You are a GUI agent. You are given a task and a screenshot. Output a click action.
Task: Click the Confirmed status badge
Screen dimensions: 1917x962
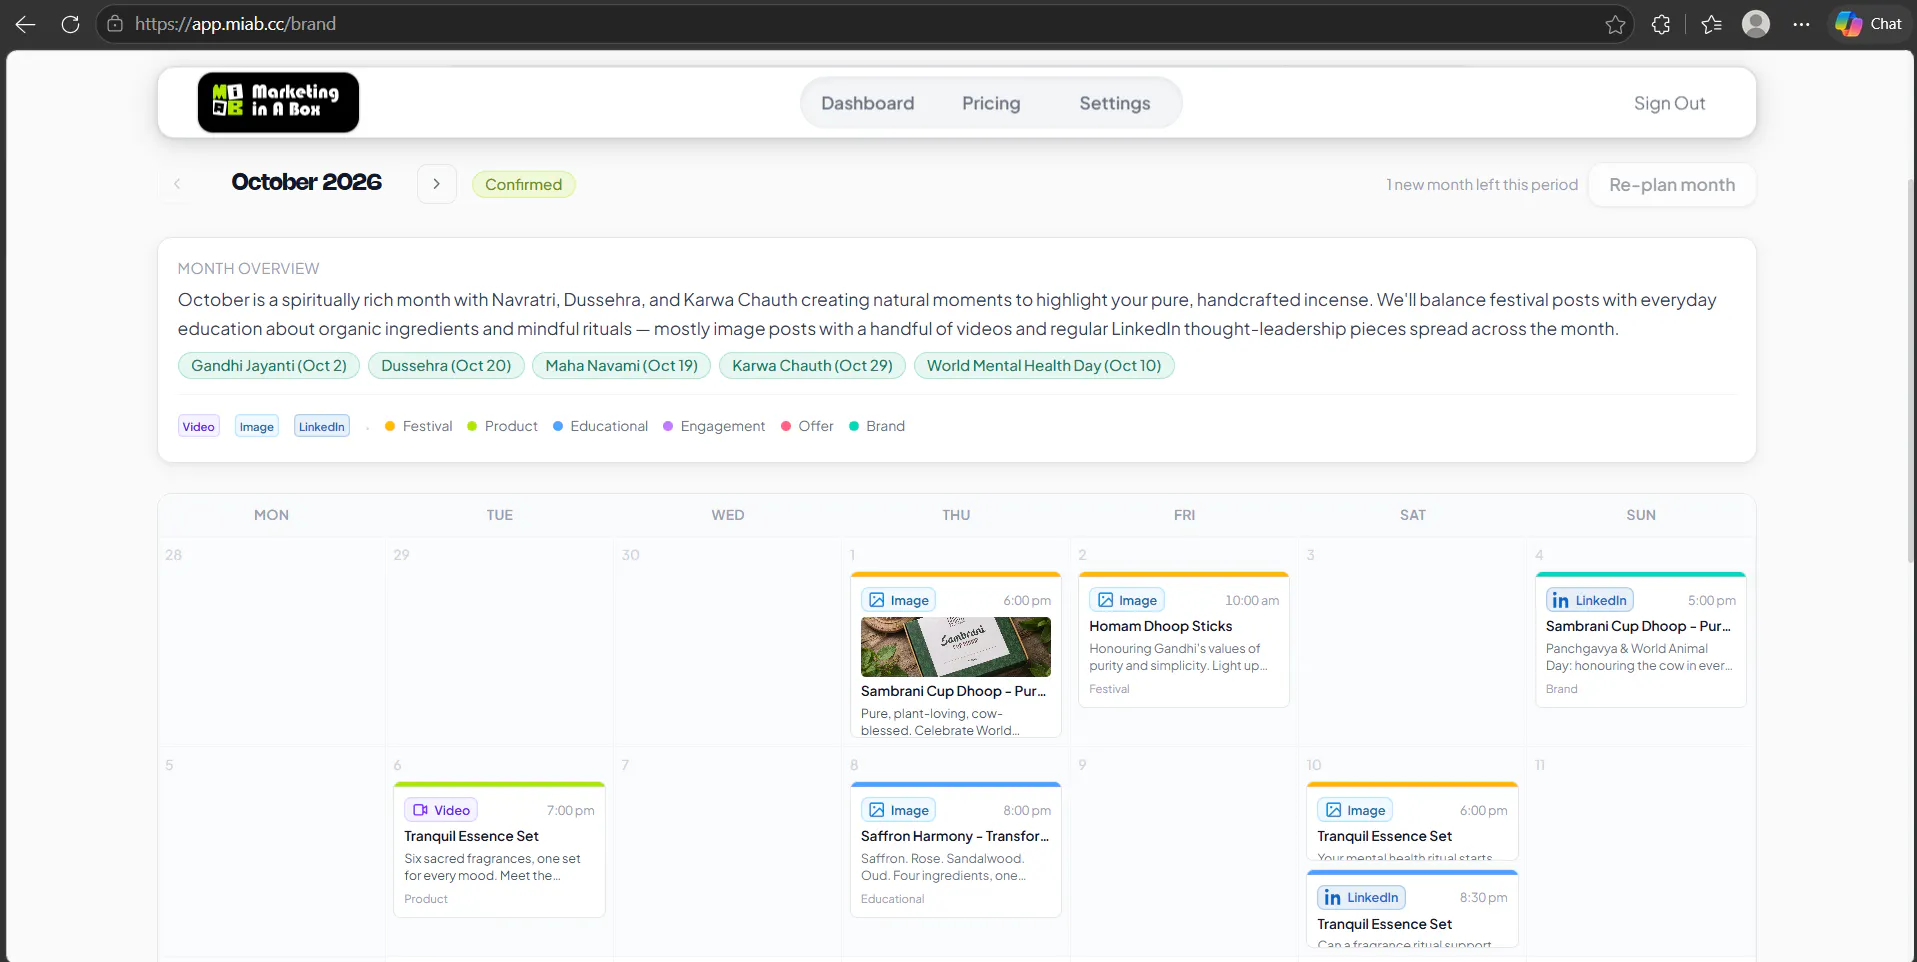[x=523, y=184]
